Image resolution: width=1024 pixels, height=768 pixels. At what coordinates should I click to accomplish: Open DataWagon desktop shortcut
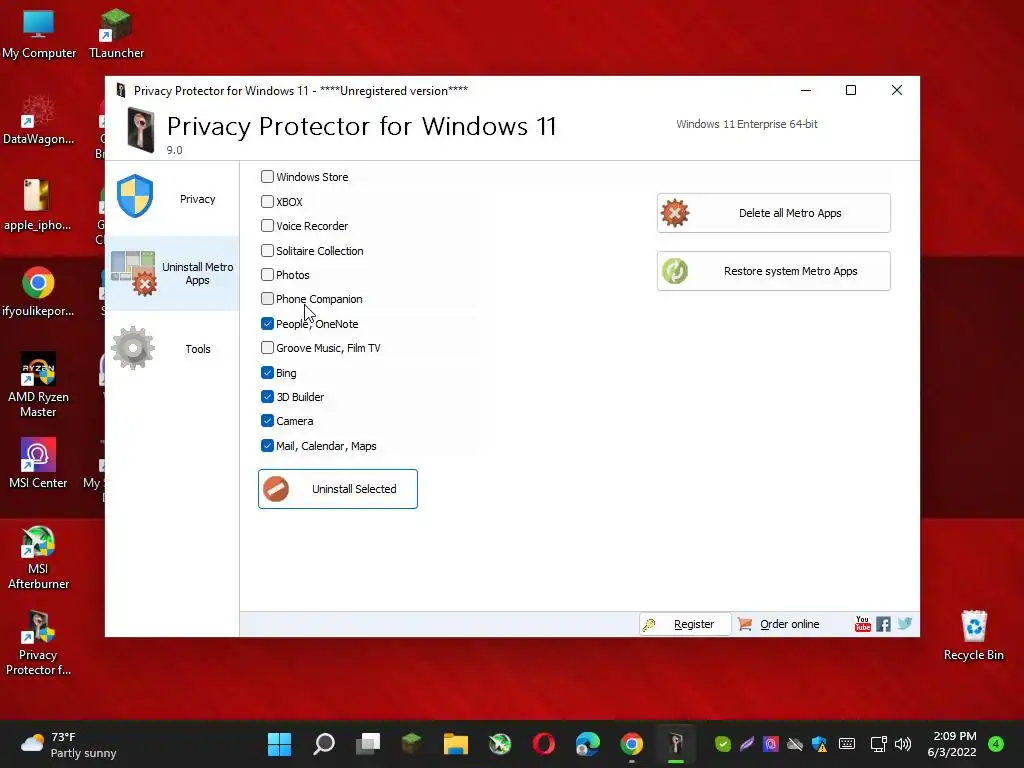pos(39,121)
